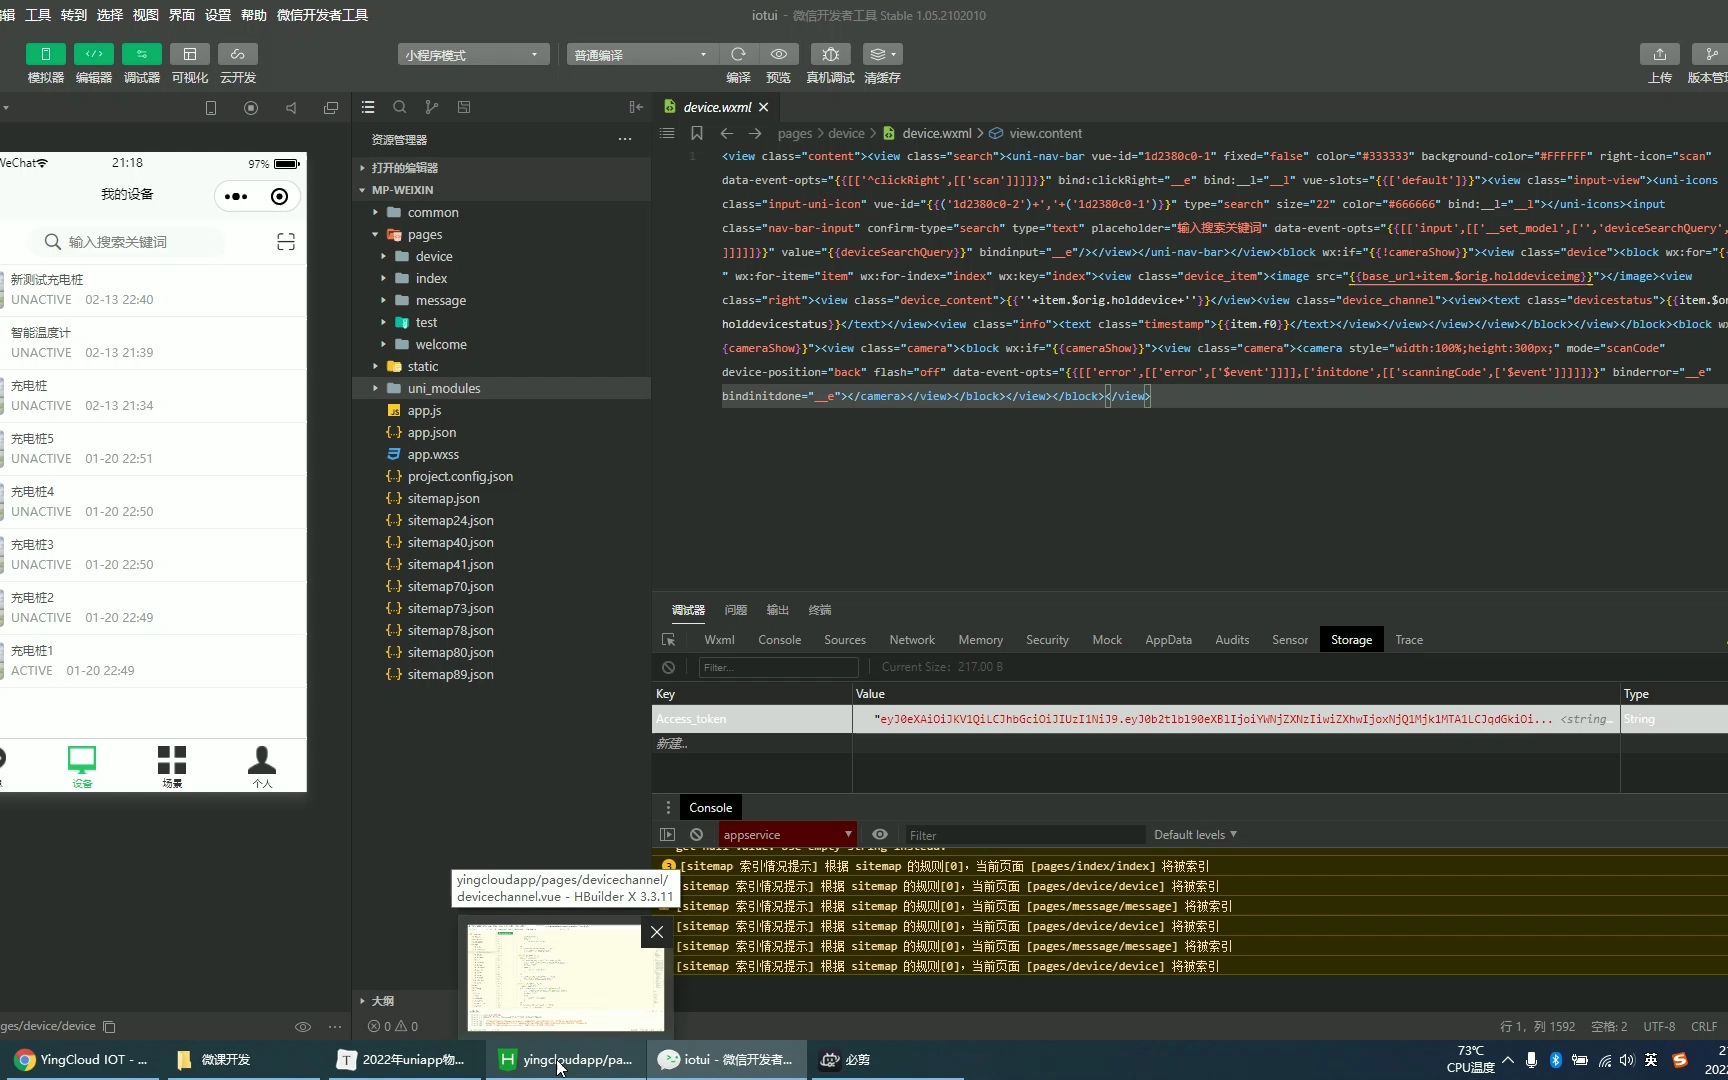Click the version management (版本管理) icon
This screenshot has width=1728, height=1080.
pos(1710,54)
